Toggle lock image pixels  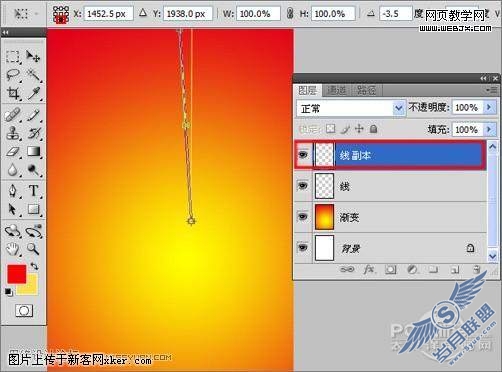point(346,129)
